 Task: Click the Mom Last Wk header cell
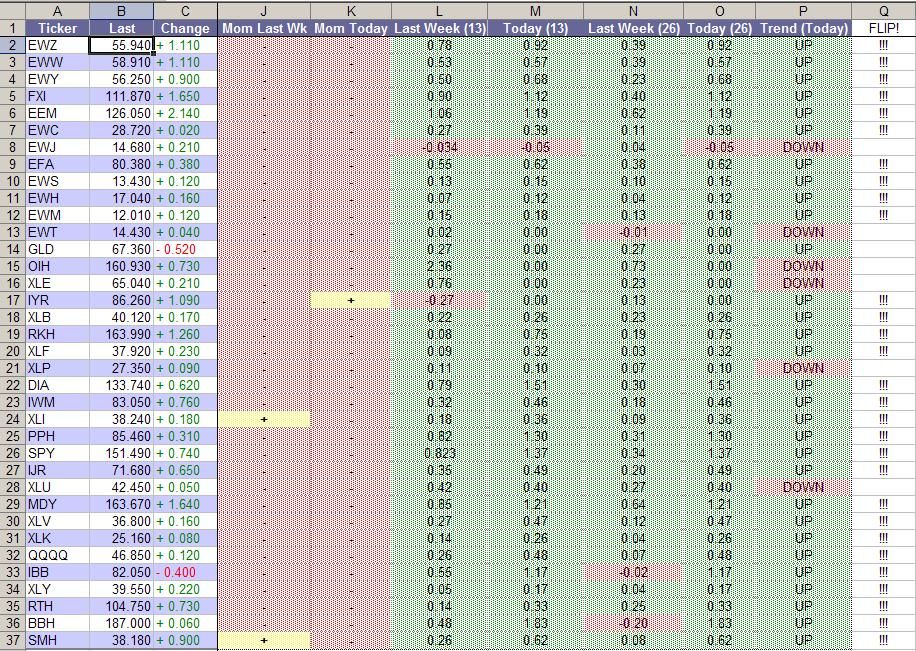tap(264, 28)
